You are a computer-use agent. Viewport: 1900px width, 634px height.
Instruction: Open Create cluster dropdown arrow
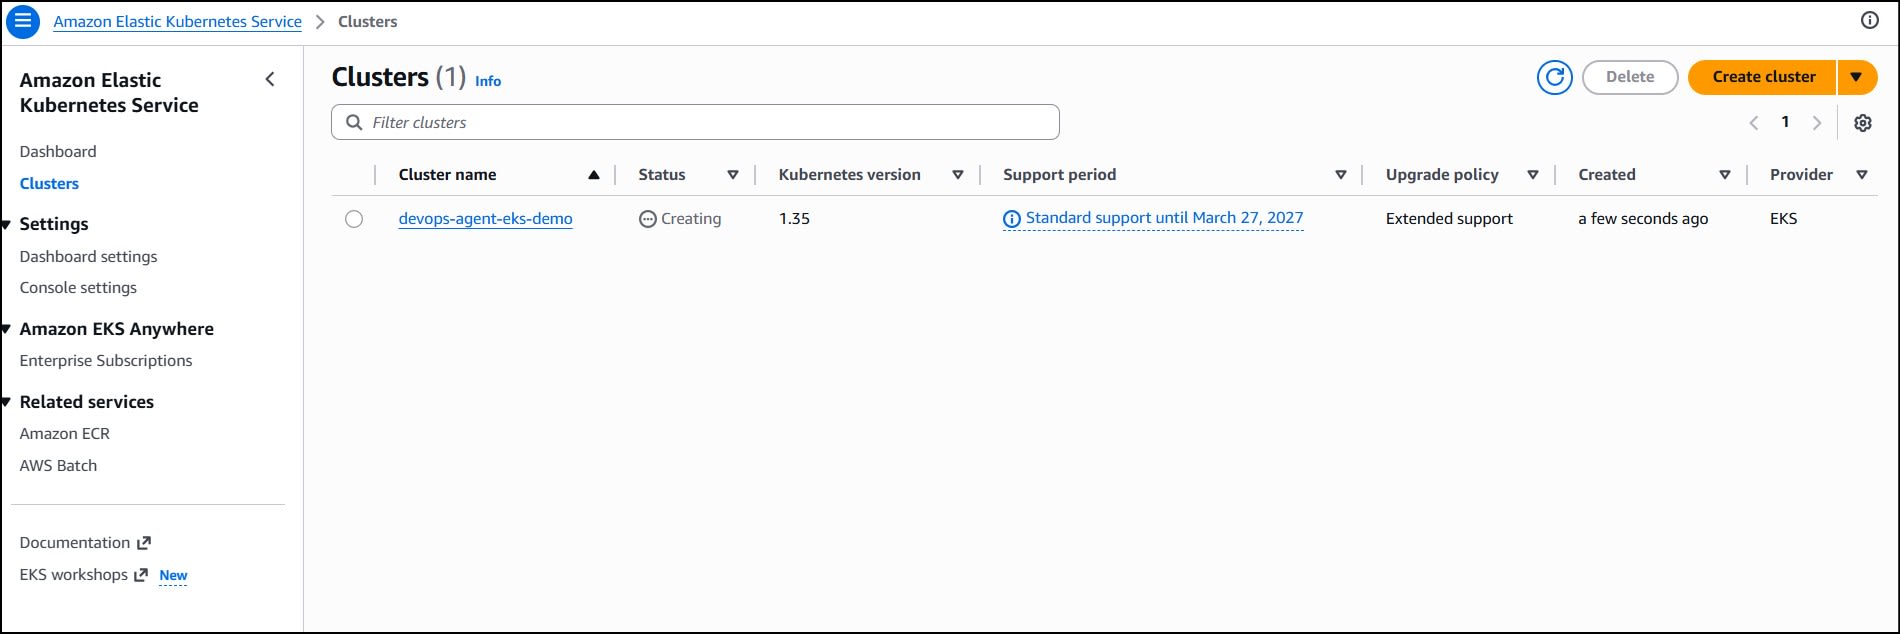1856,77
